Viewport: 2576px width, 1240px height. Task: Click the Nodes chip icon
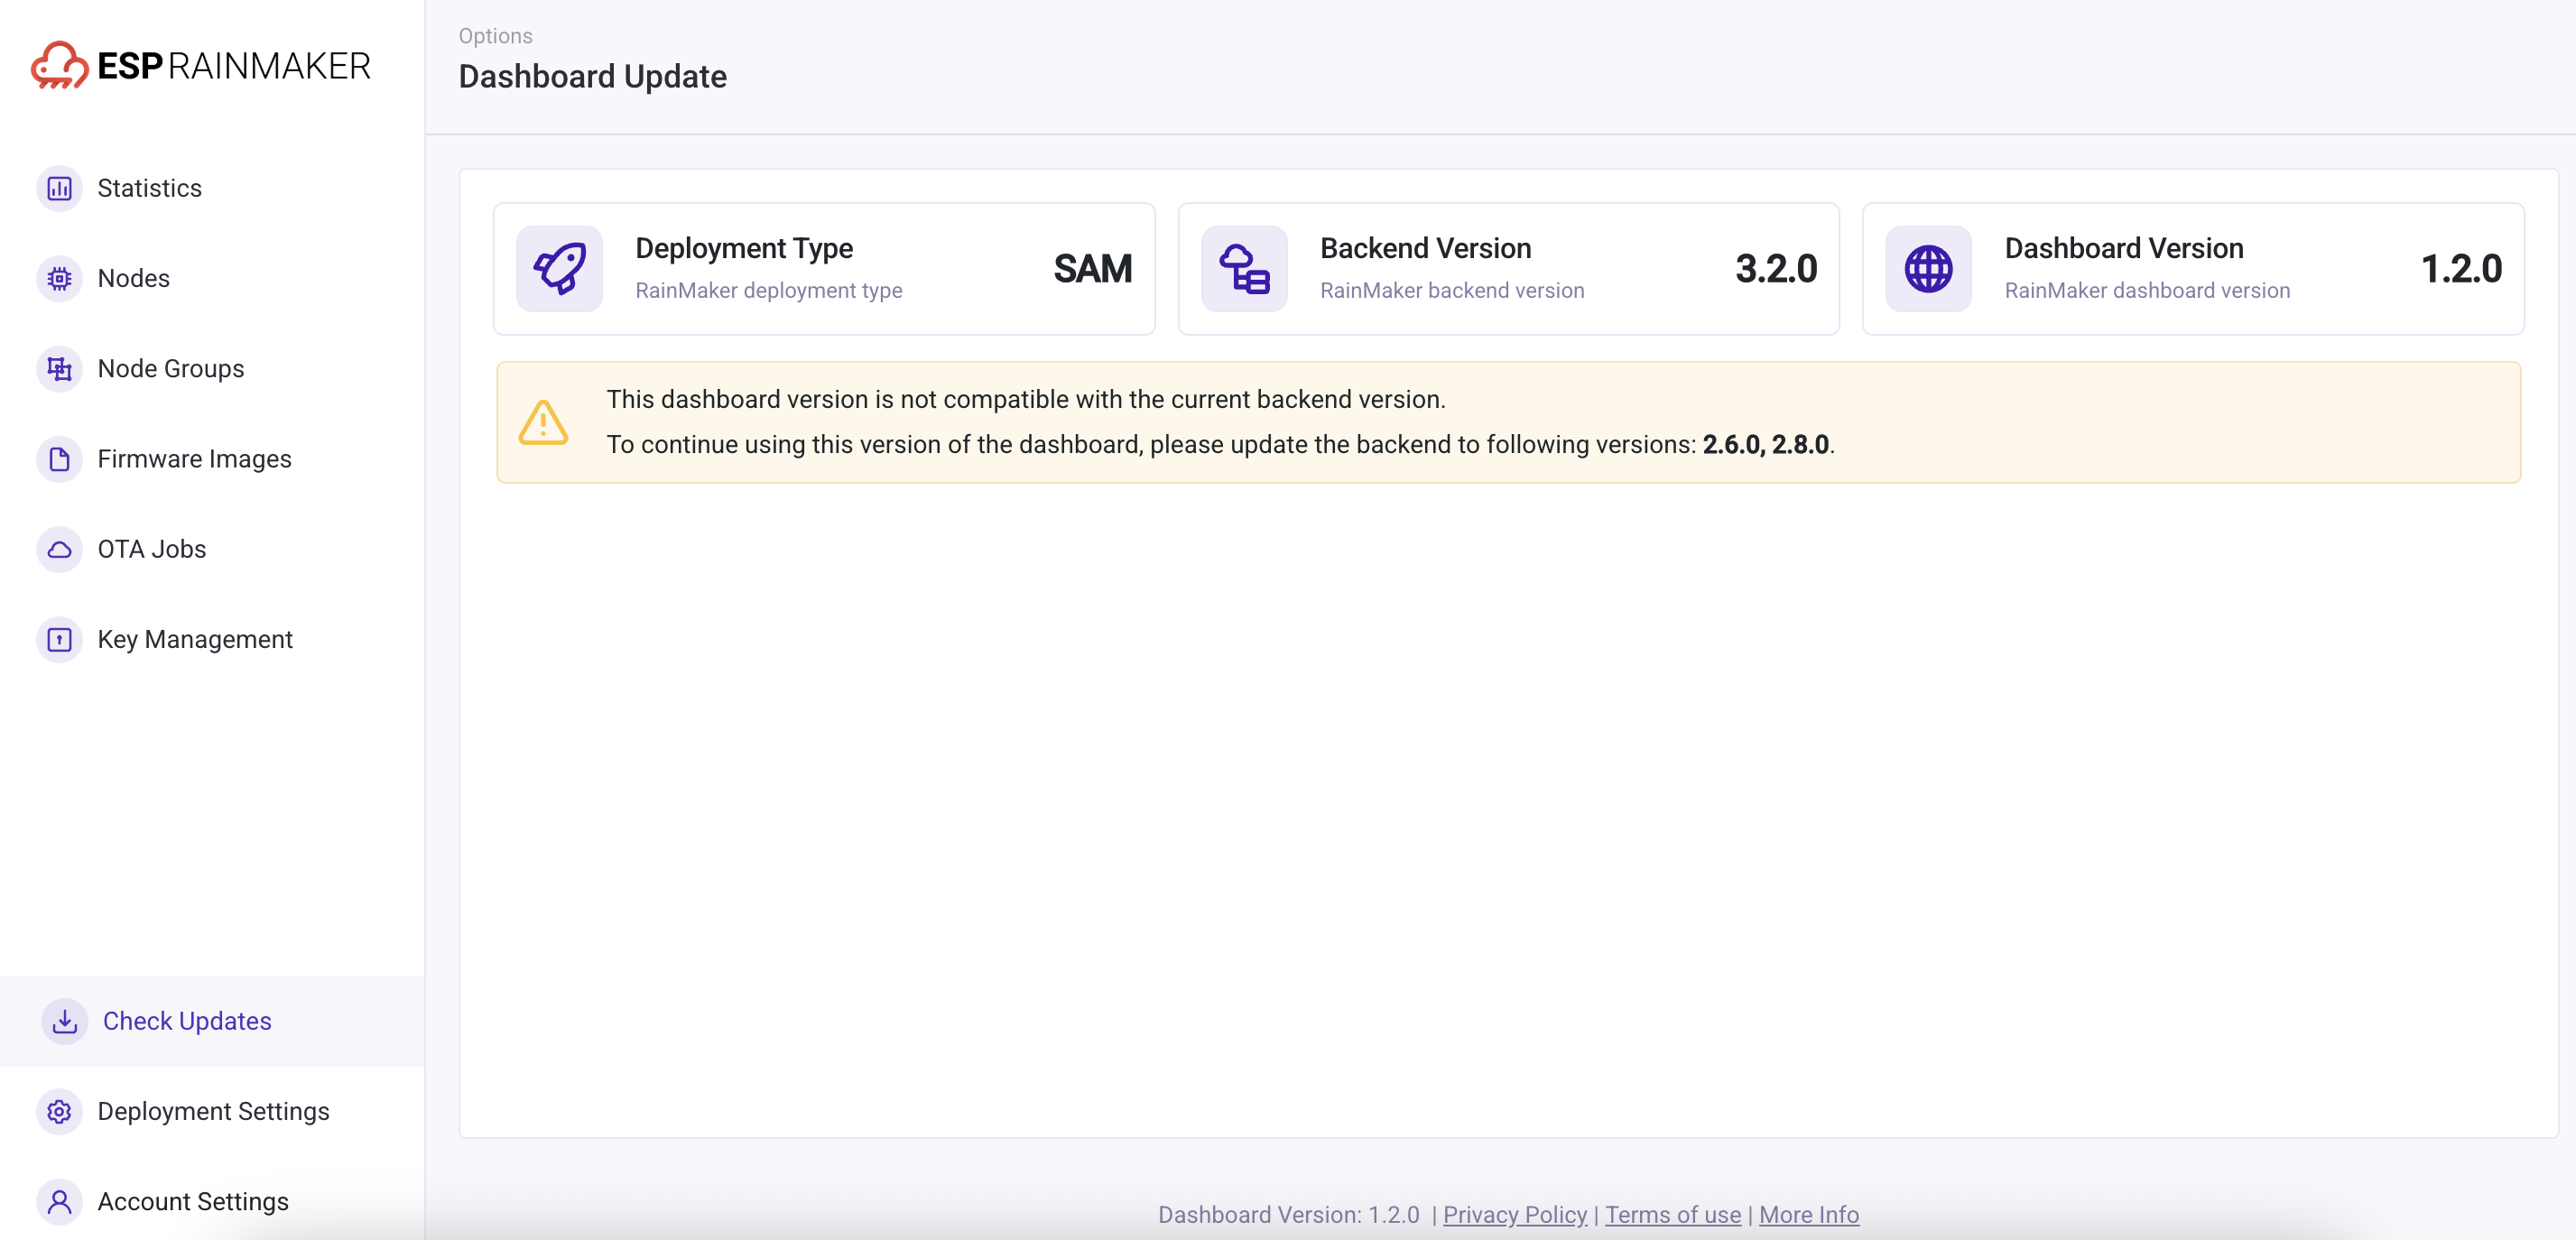(60, 278)
